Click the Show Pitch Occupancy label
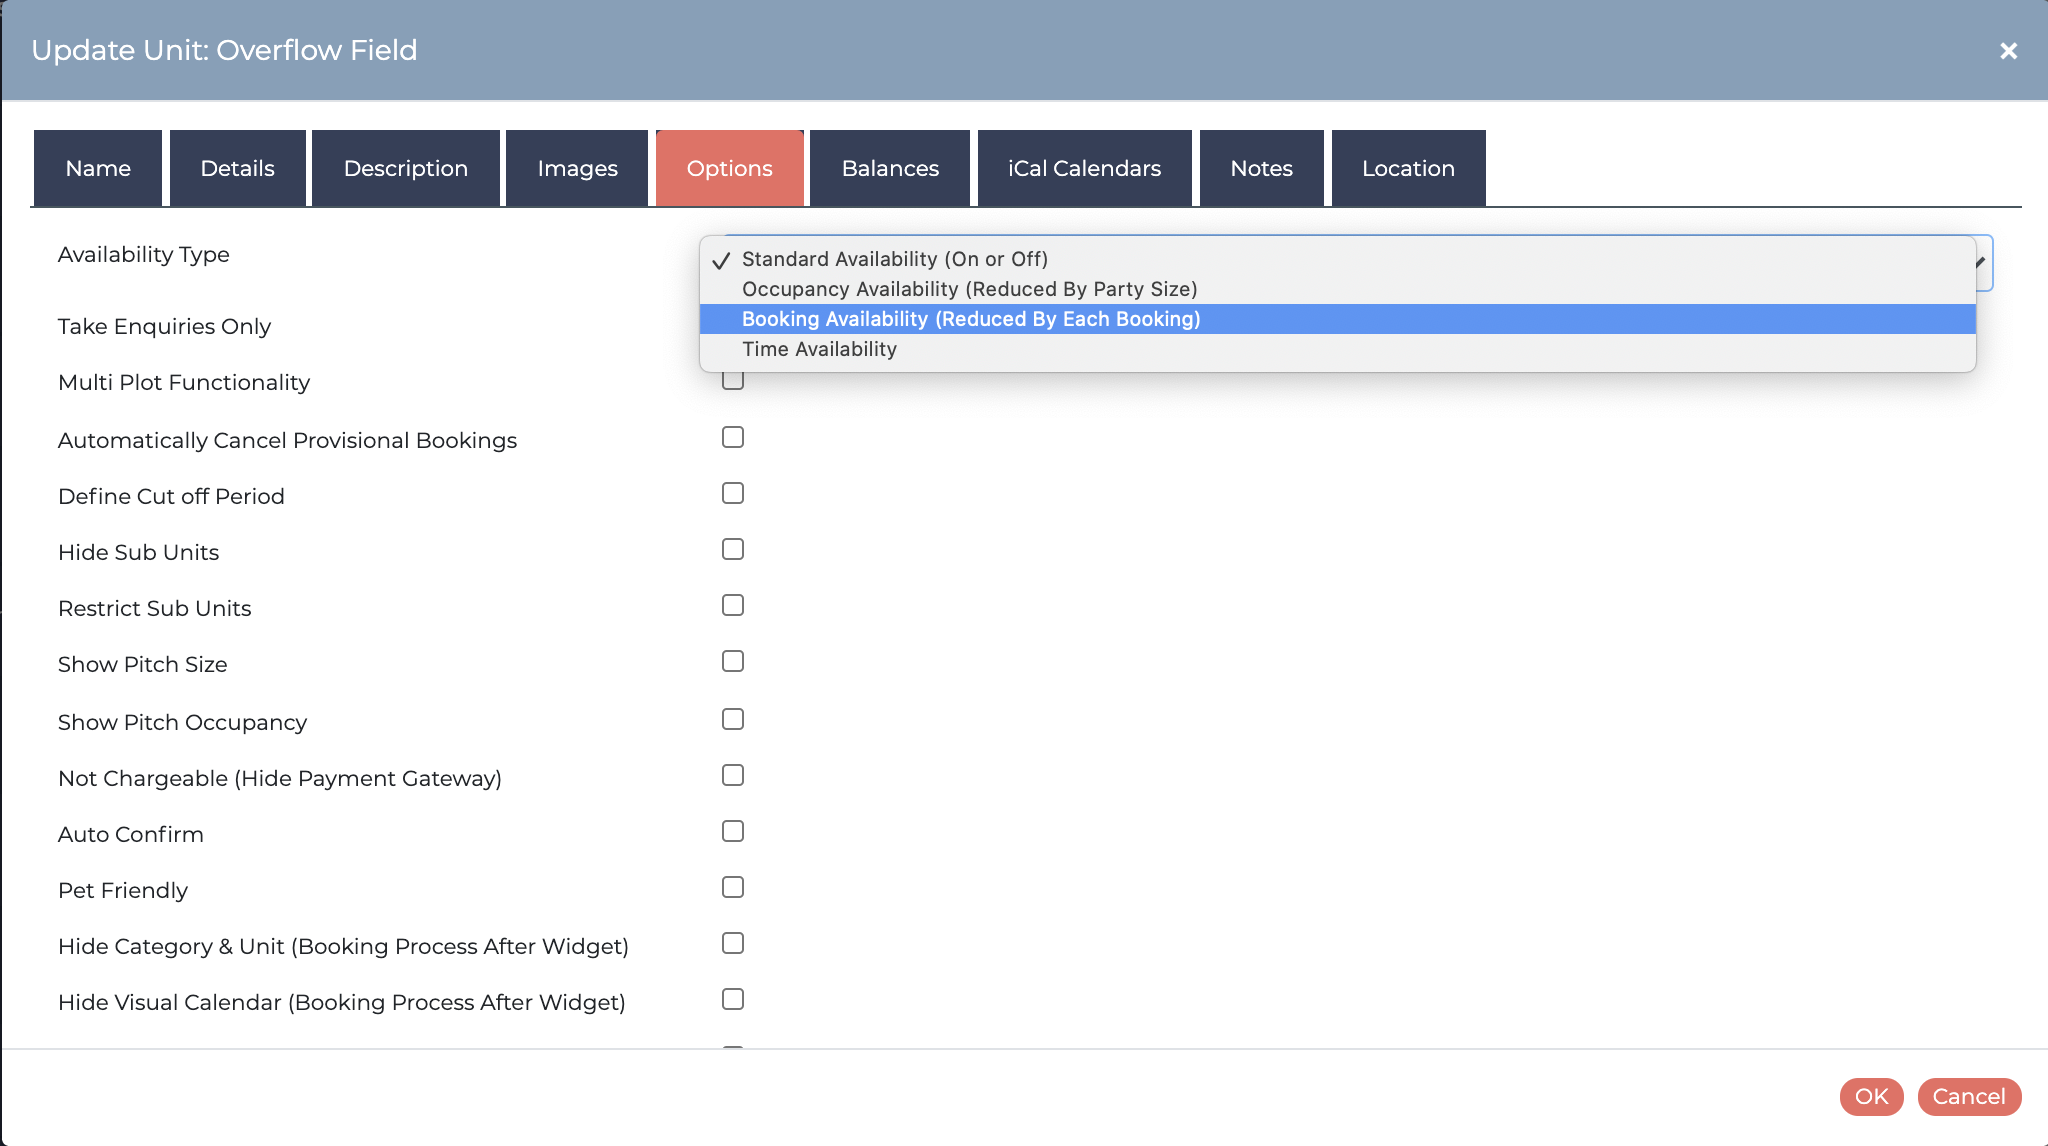The image size is (2048, 1146). click(x=182, y=722)
